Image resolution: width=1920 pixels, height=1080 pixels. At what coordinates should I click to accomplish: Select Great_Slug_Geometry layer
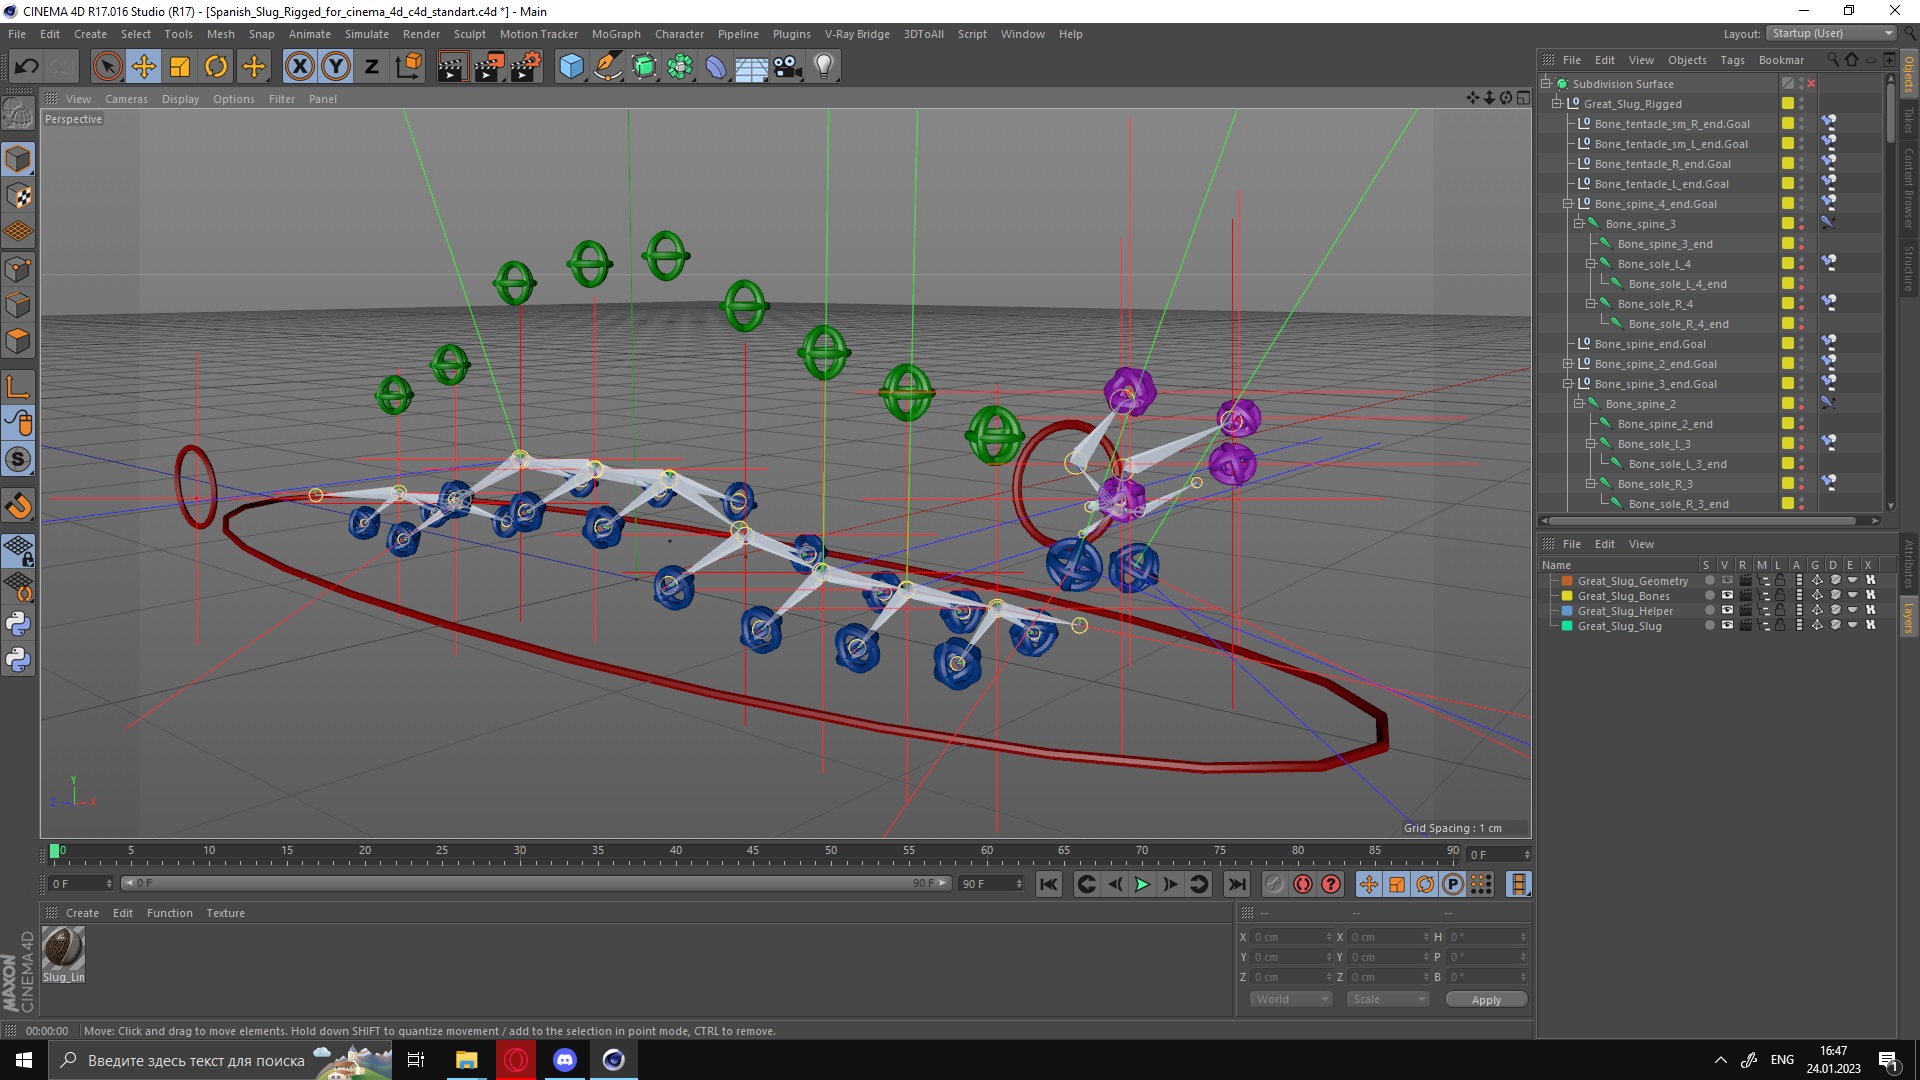click(1632, 581)
